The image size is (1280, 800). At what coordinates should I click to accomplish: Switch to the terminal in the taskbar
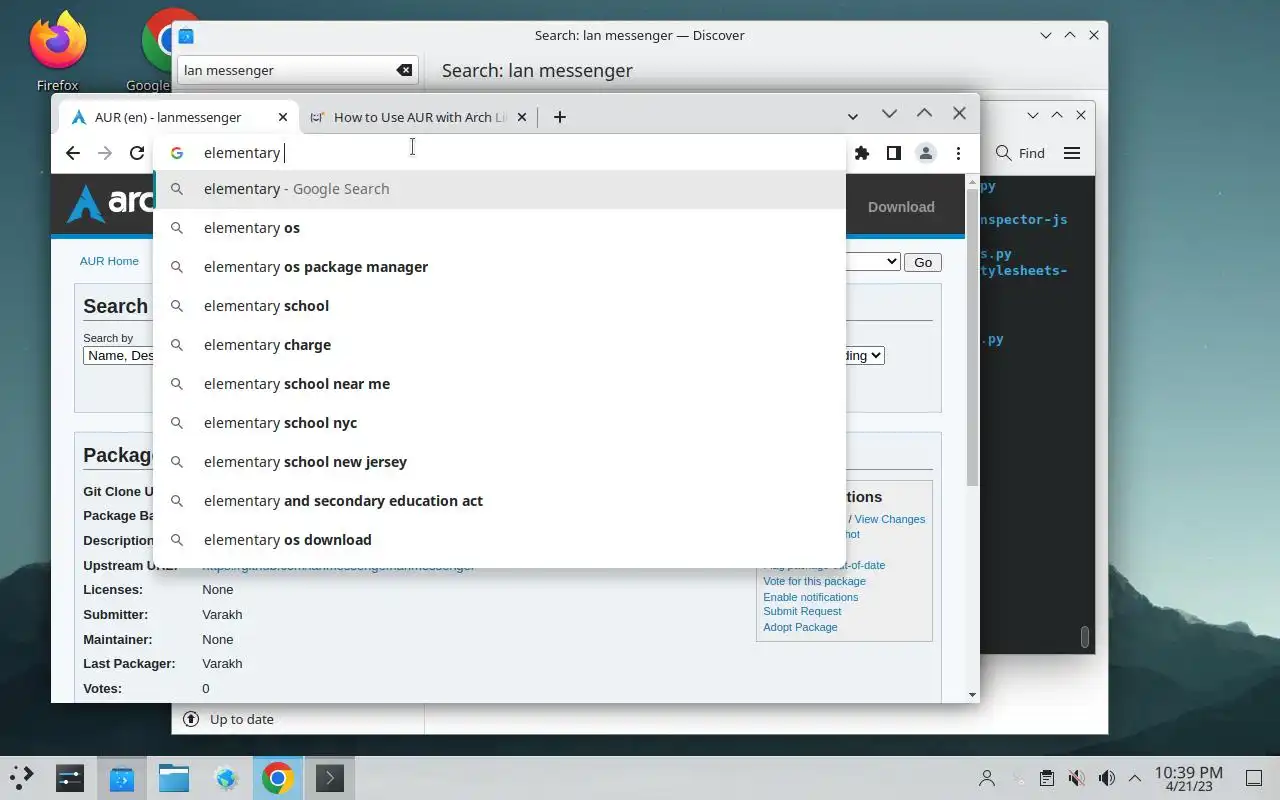330,777
